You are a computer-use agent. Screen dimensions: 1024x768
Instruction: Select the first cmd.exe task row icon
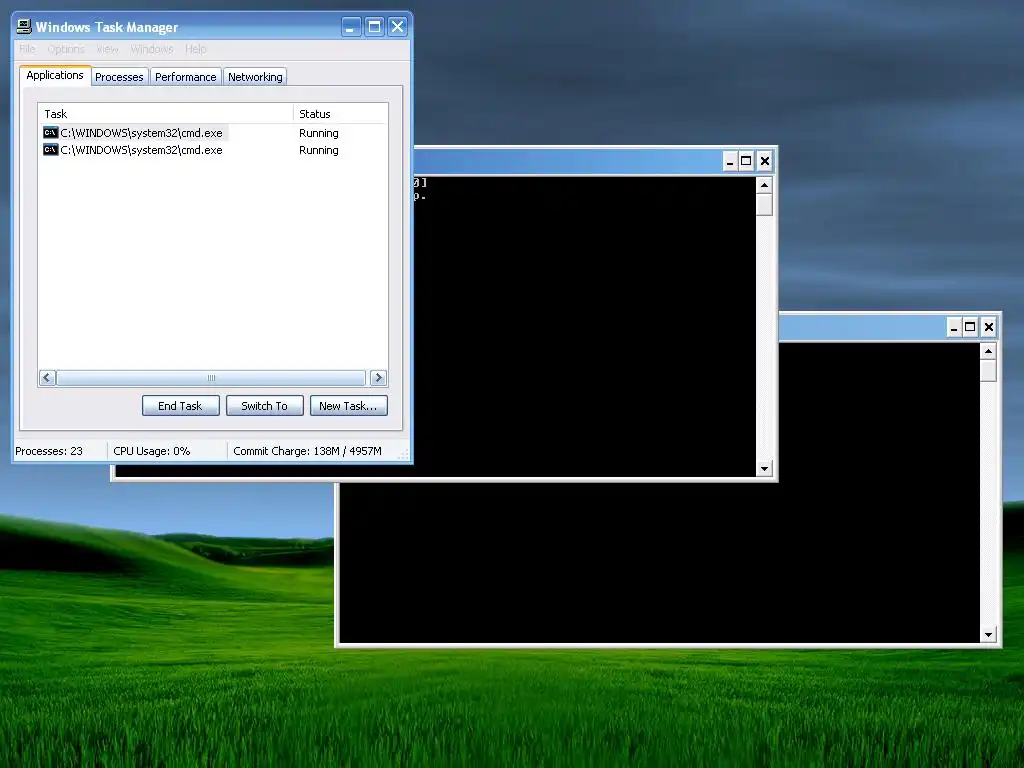pos(50,133)
